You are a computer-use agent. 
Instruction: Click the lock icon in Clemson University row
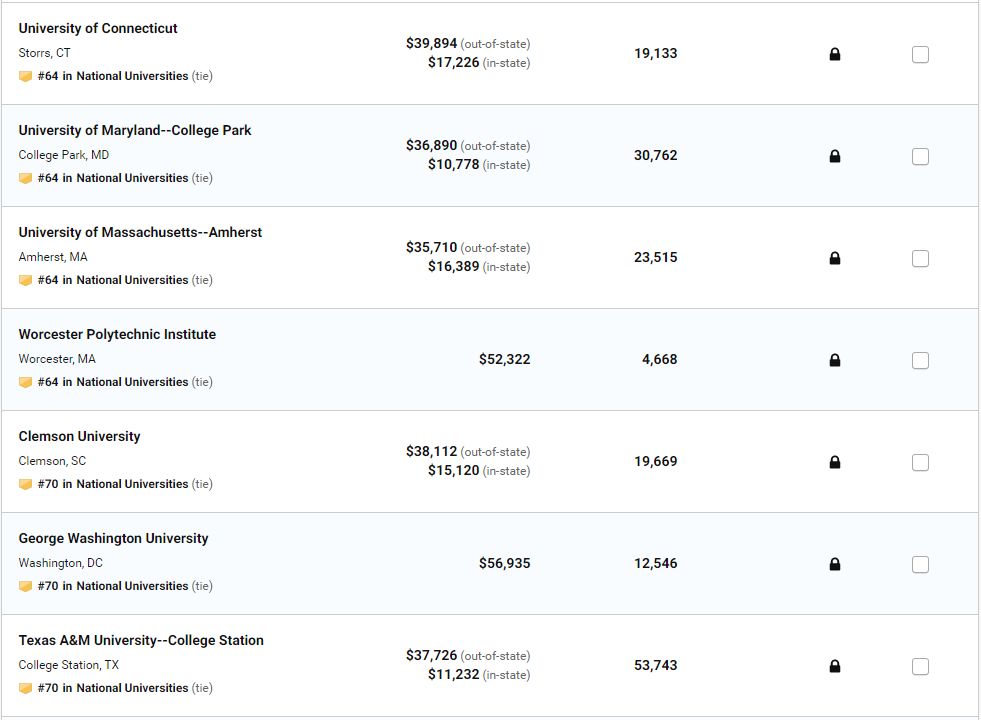835,462
